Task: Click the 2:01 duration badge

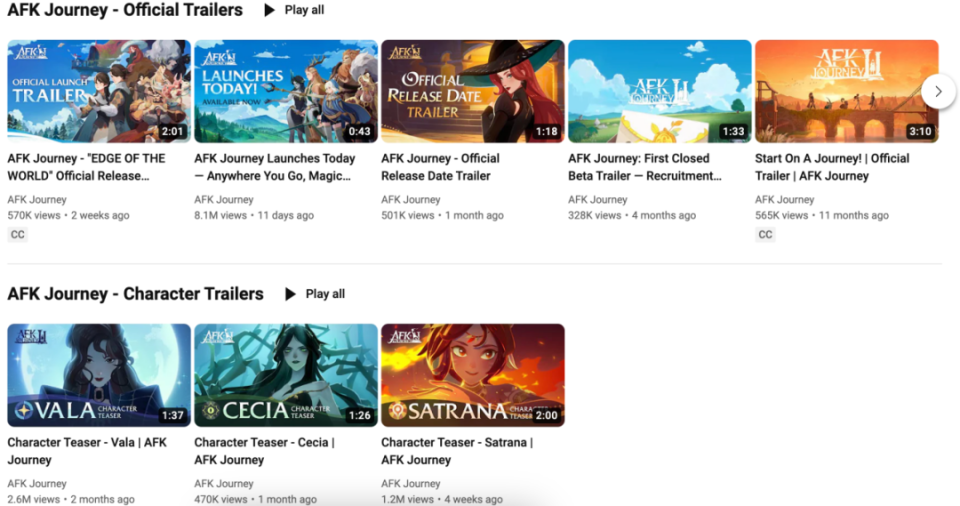Action: (172, 132)
